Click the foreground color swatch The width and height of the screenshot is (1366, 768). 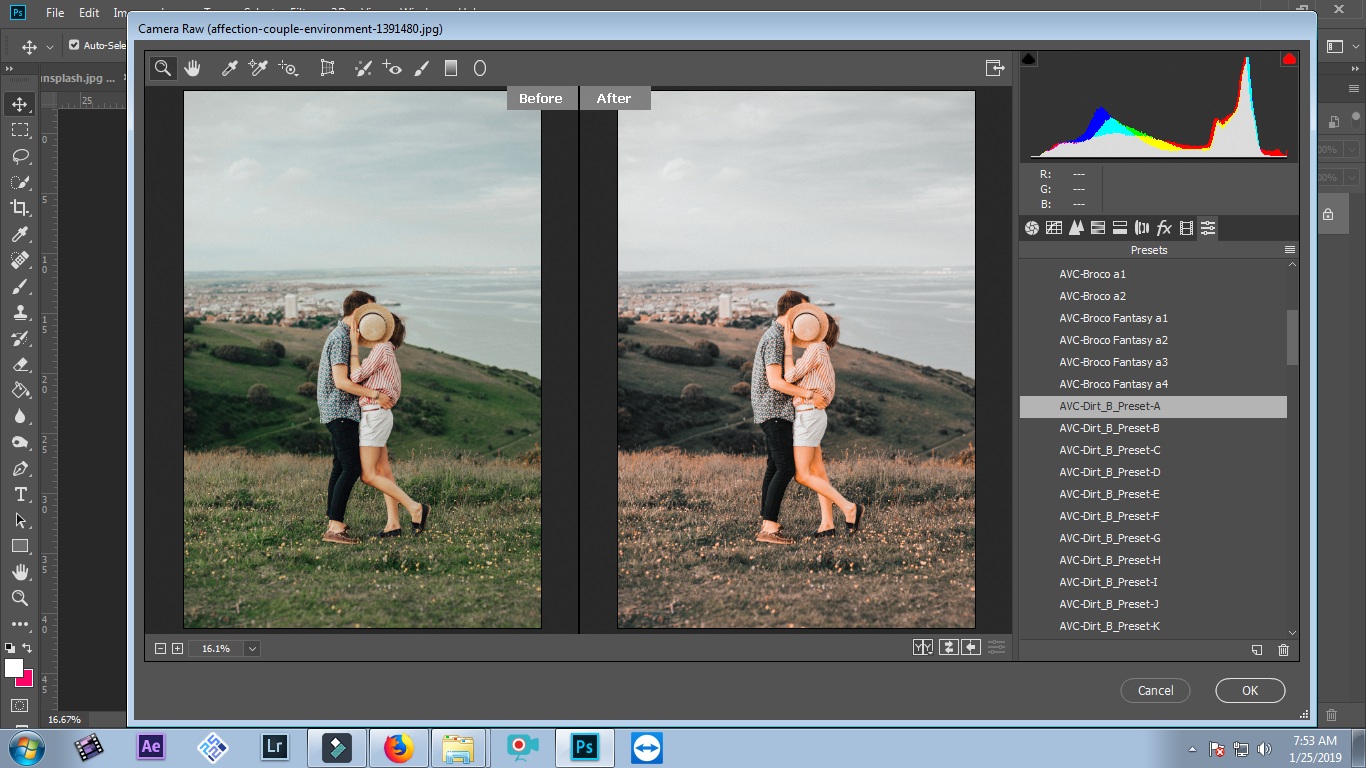pos(14,668)
